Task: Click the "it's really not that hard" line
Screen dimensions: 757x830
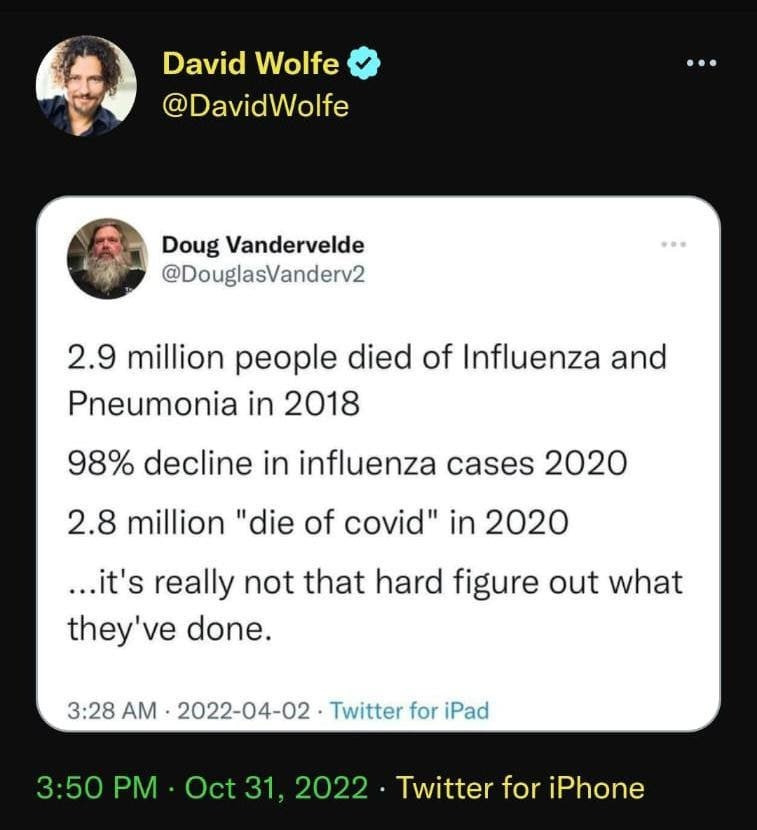Action: pyautogui.click(x=375, y=581)
